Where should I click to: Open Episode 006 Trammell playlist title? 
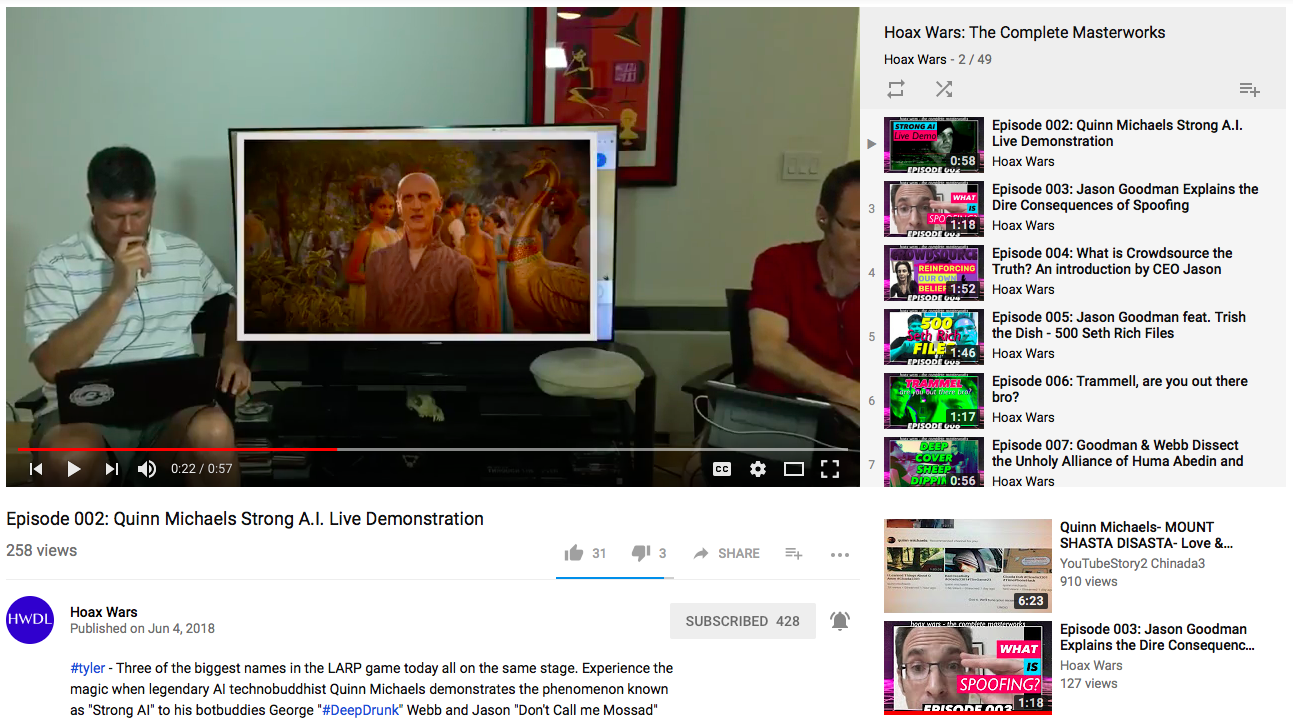click(1120, 389)
